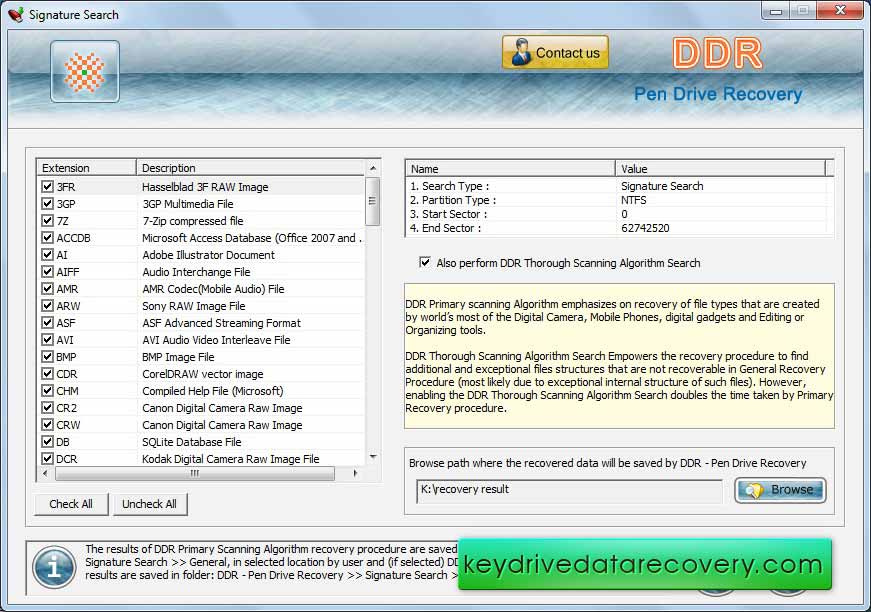Image resolution: width=871 pixels, height=612 pixels.
Task: Select the 3GP Multimedia File row
Action: click(201, 204)
